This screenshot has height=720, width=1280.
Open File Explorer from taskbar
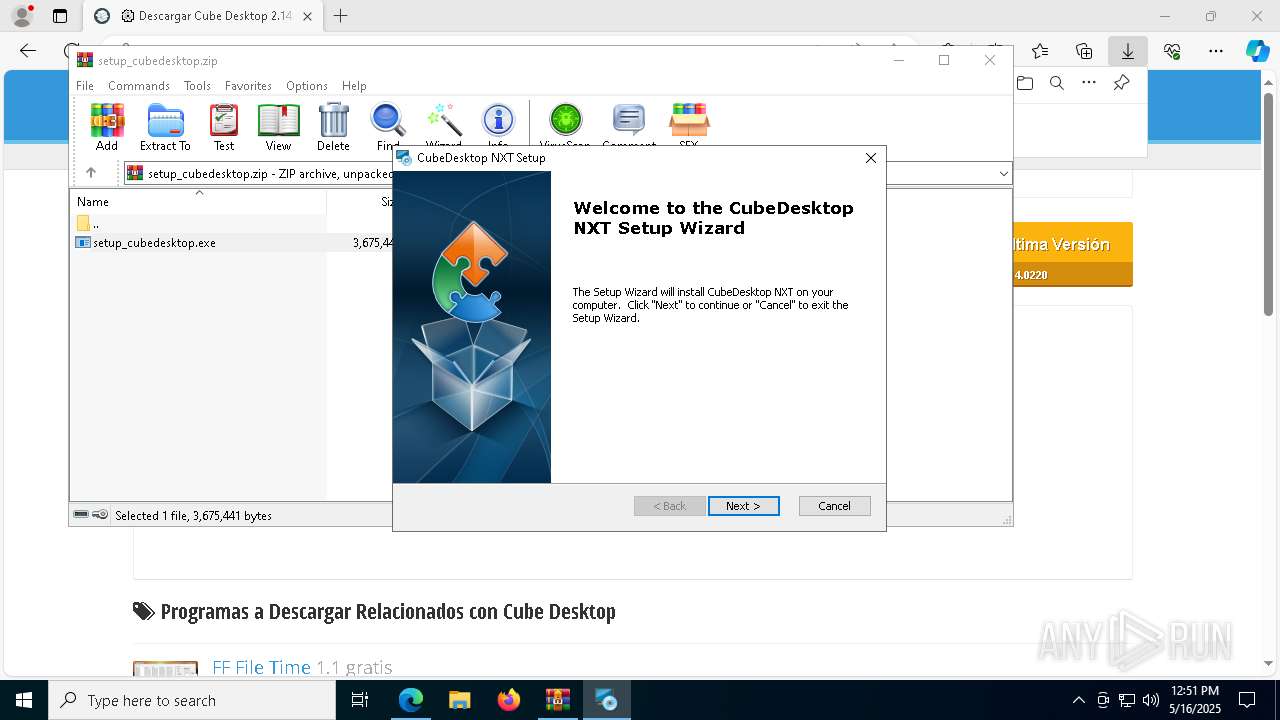click(x=460, y=700)
